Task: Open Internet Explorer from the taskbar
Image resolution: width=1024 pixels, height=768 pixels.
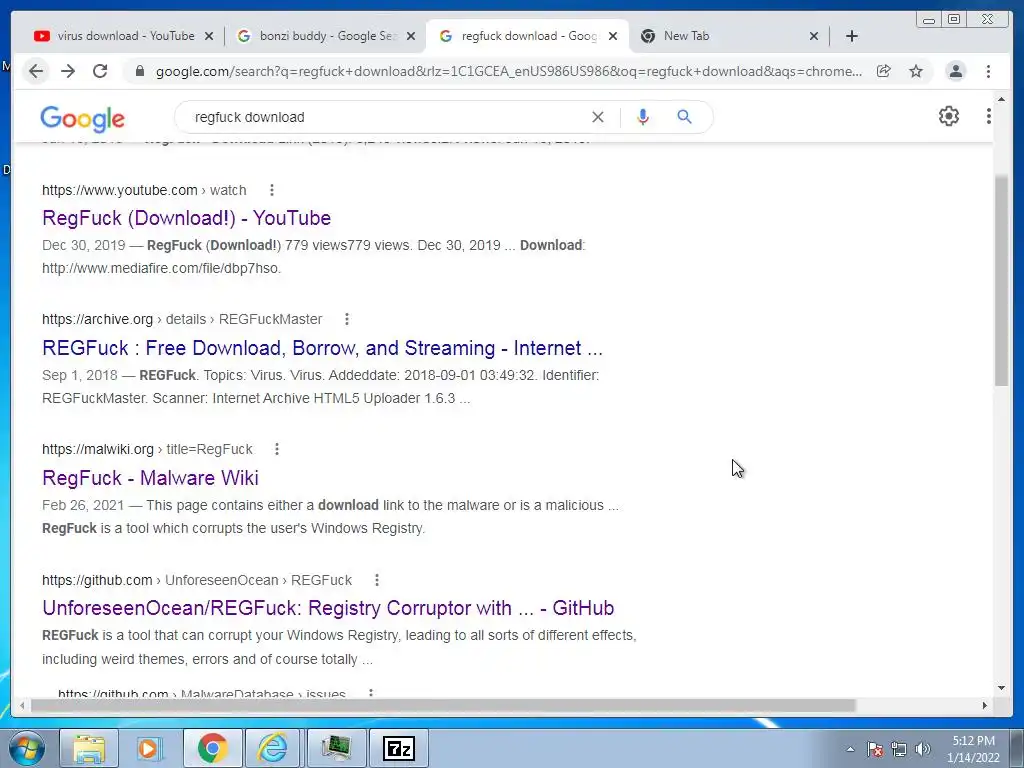Action: (273, 748)
